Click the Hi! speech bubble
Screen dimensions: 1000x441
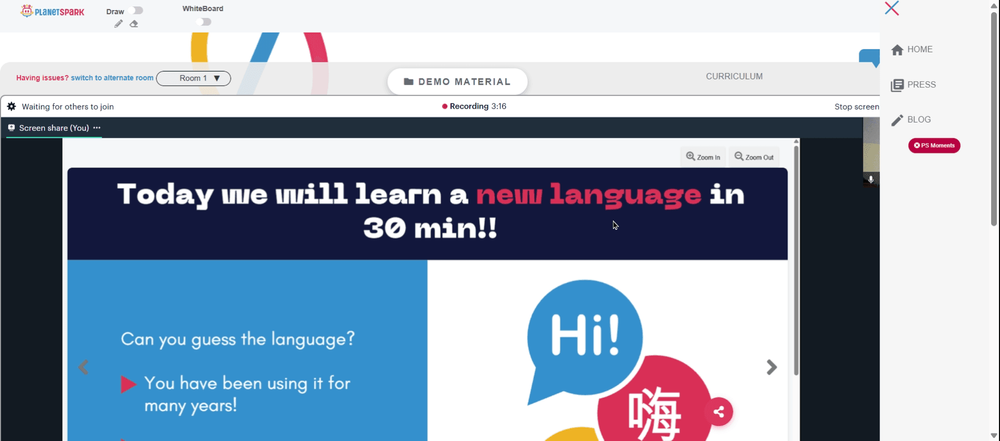pos(584,343)
